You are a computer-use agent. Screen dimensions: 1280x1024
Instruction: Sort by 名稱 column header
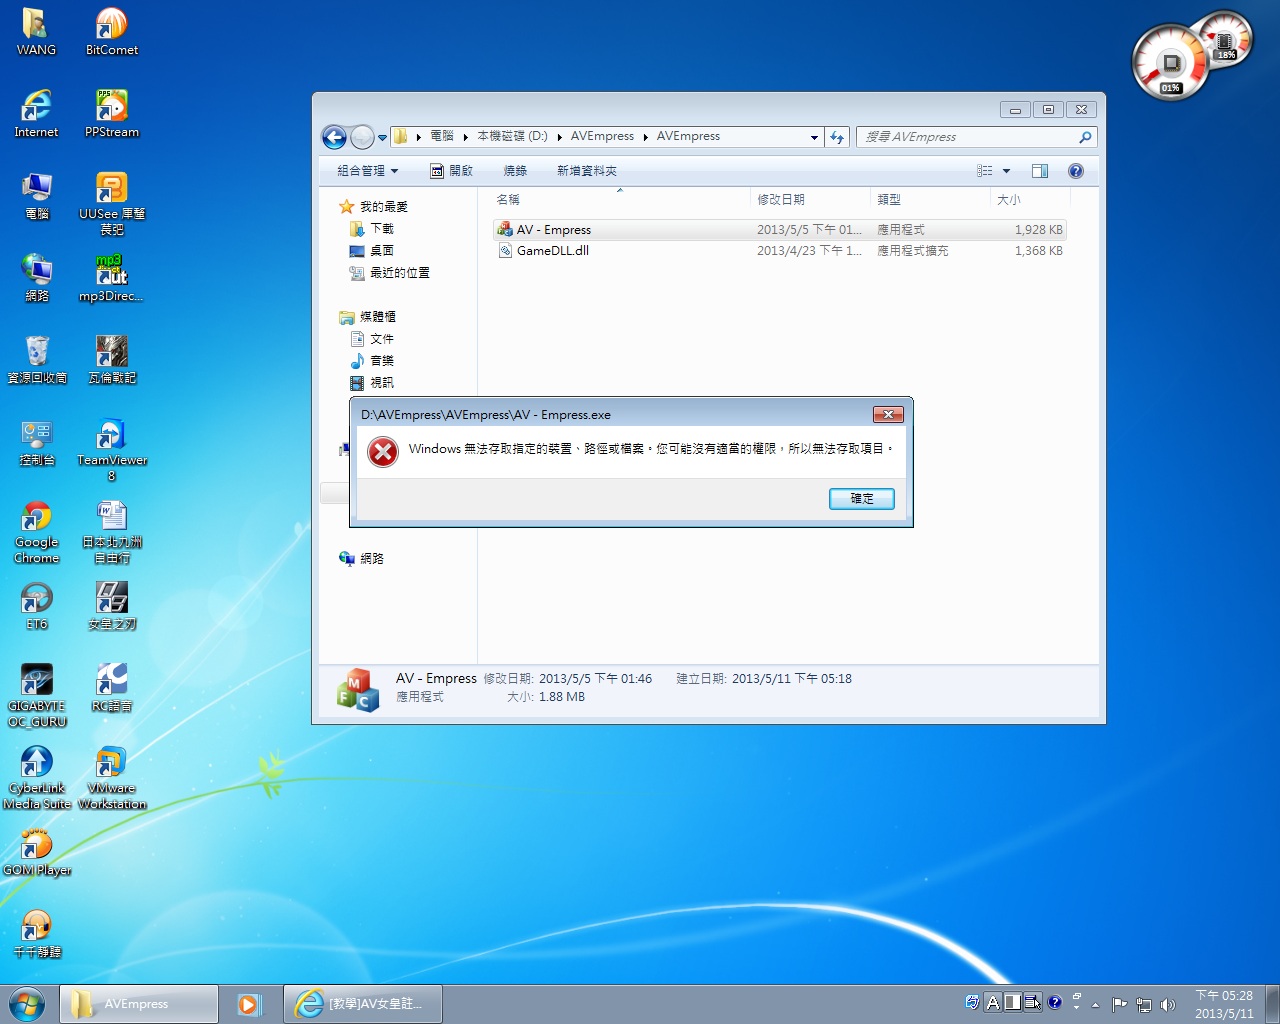tap(620, 200)
